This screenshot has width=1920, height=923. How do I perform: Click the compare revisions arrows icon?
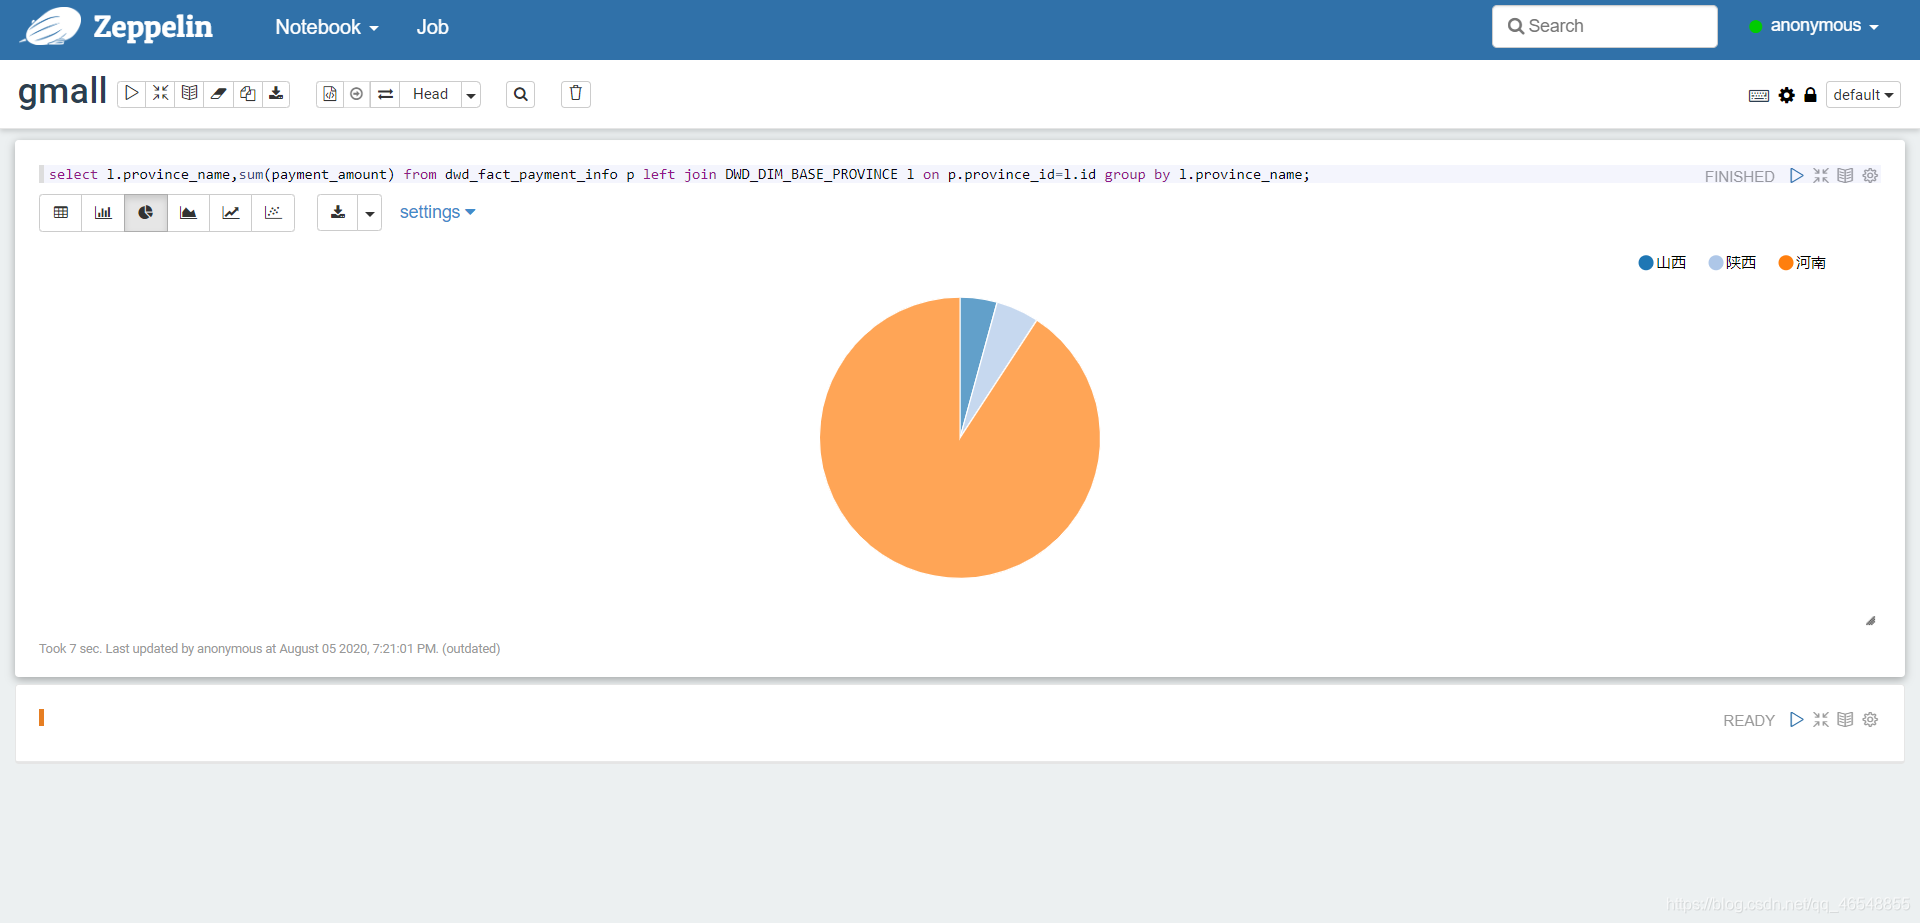pos(385,94)
